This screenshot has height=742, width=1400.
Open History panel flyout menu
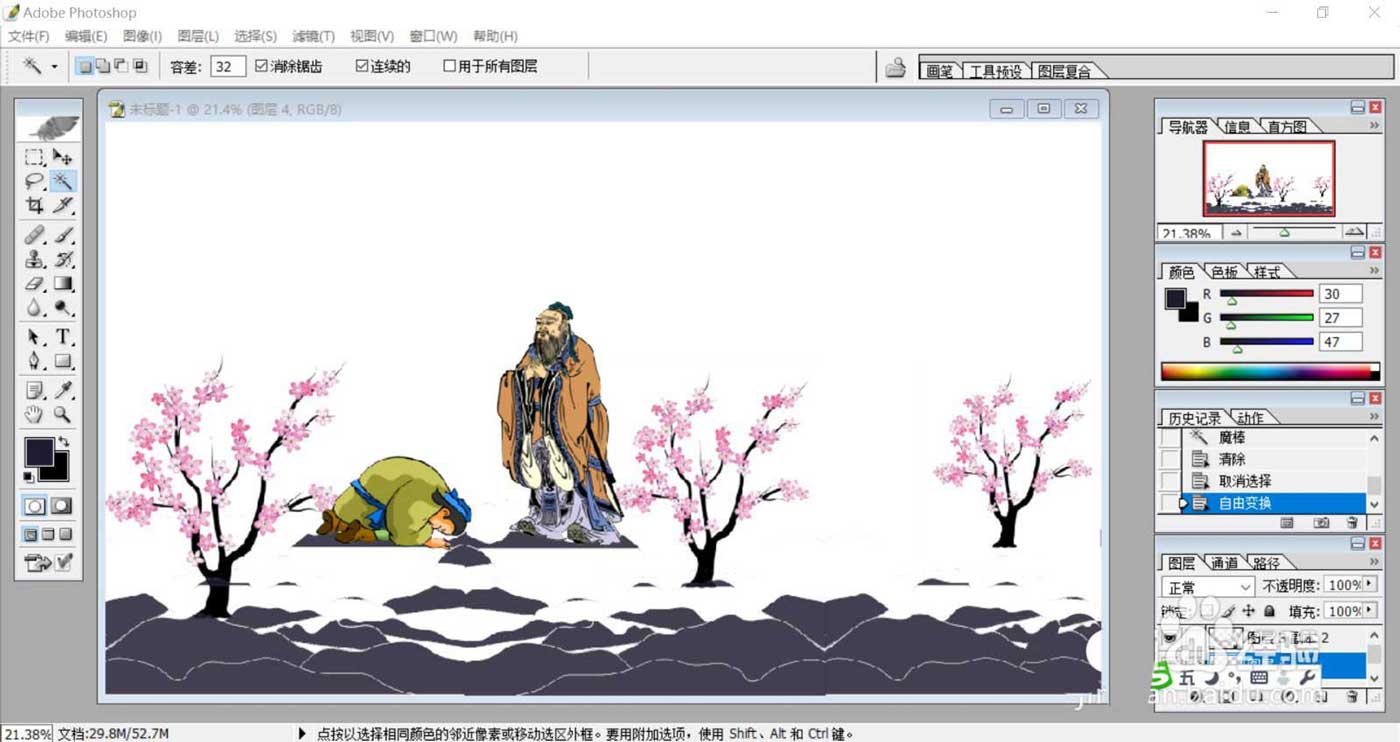pos(1374,416)
